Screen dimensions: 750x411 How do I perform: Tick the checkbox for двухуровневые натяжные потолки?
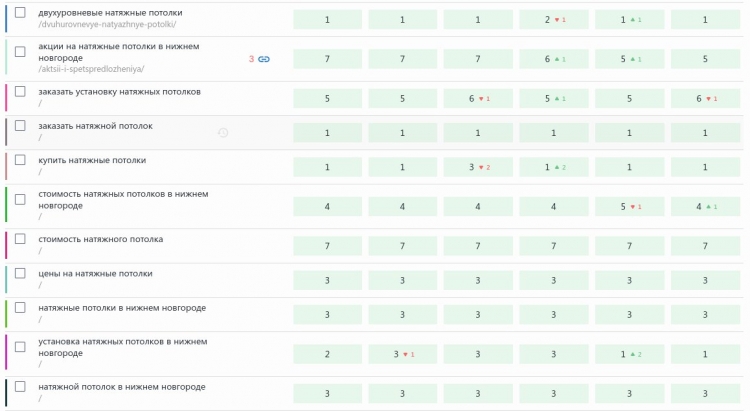tap(20, 12)
